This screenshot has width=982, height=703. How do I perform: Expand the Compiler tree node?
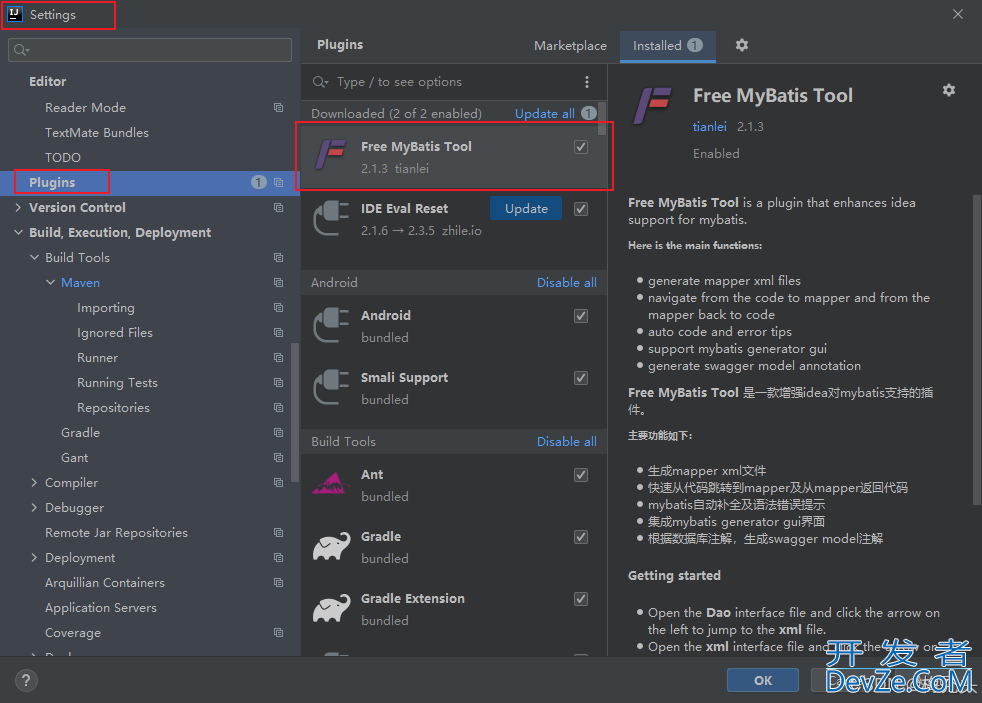[x=34, y=483]
